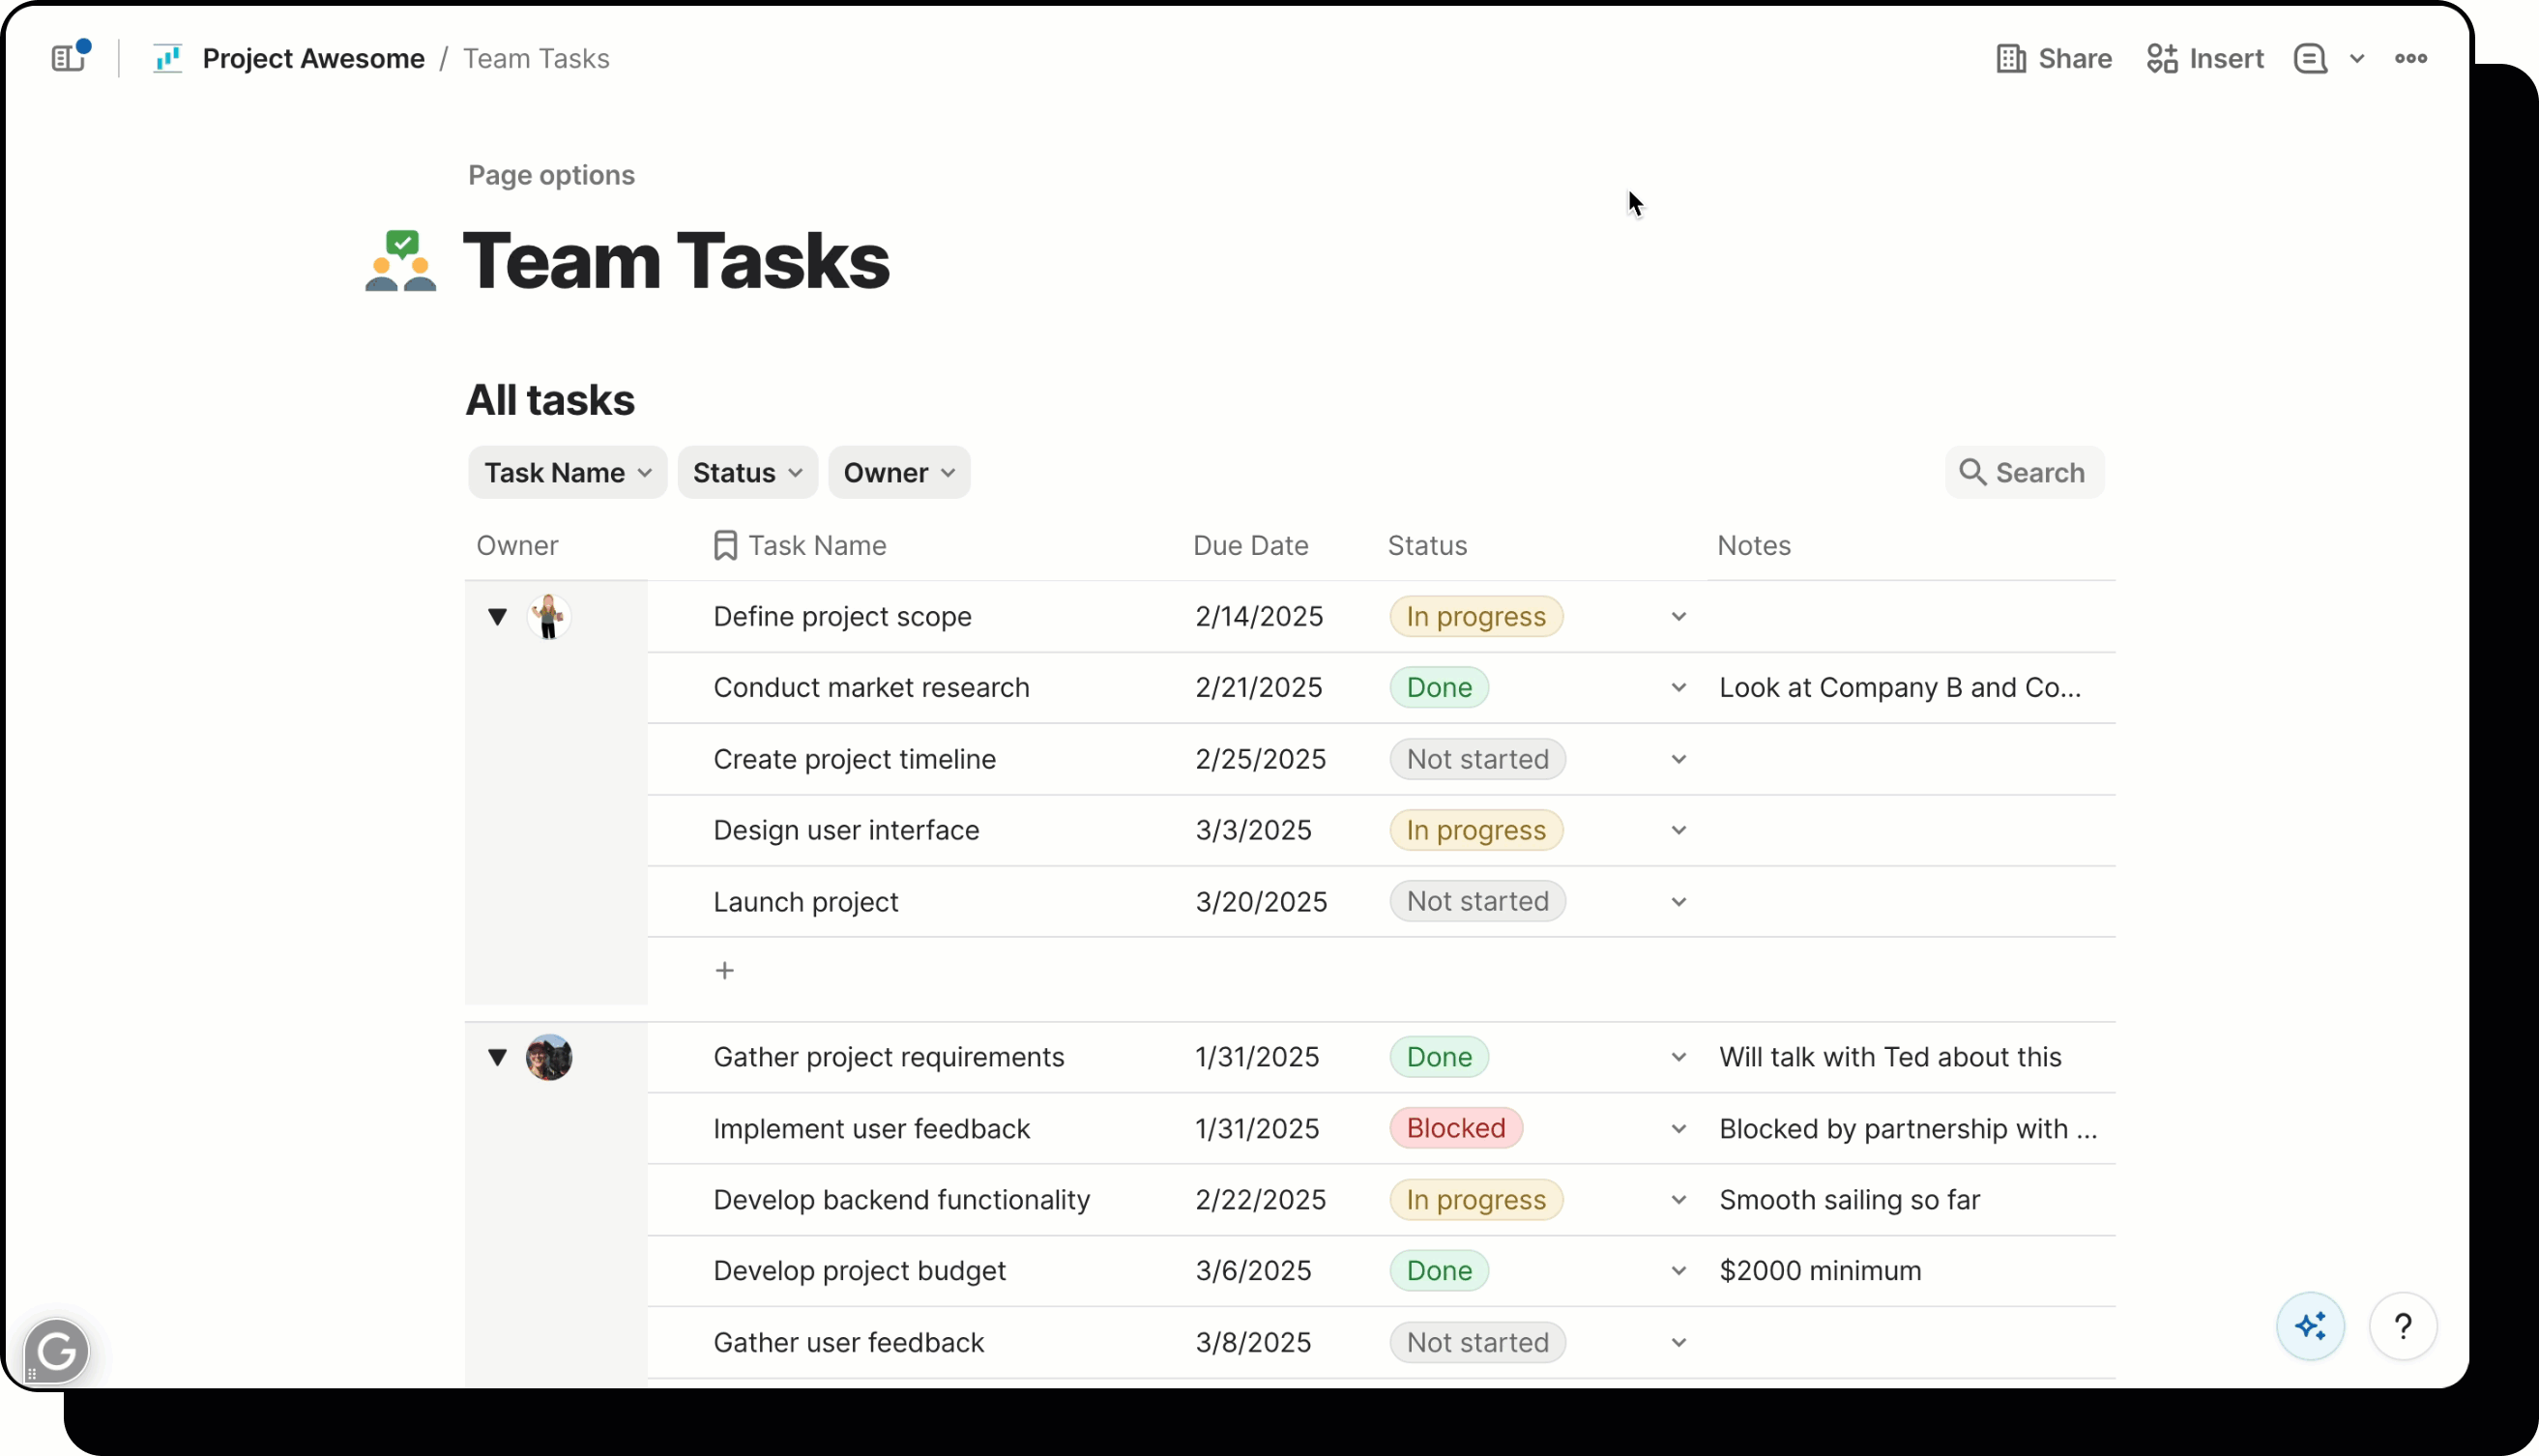Go to Project Awesome breadcrumb
Screen dimensions: 2539x1456
click(x=313, y=58)
